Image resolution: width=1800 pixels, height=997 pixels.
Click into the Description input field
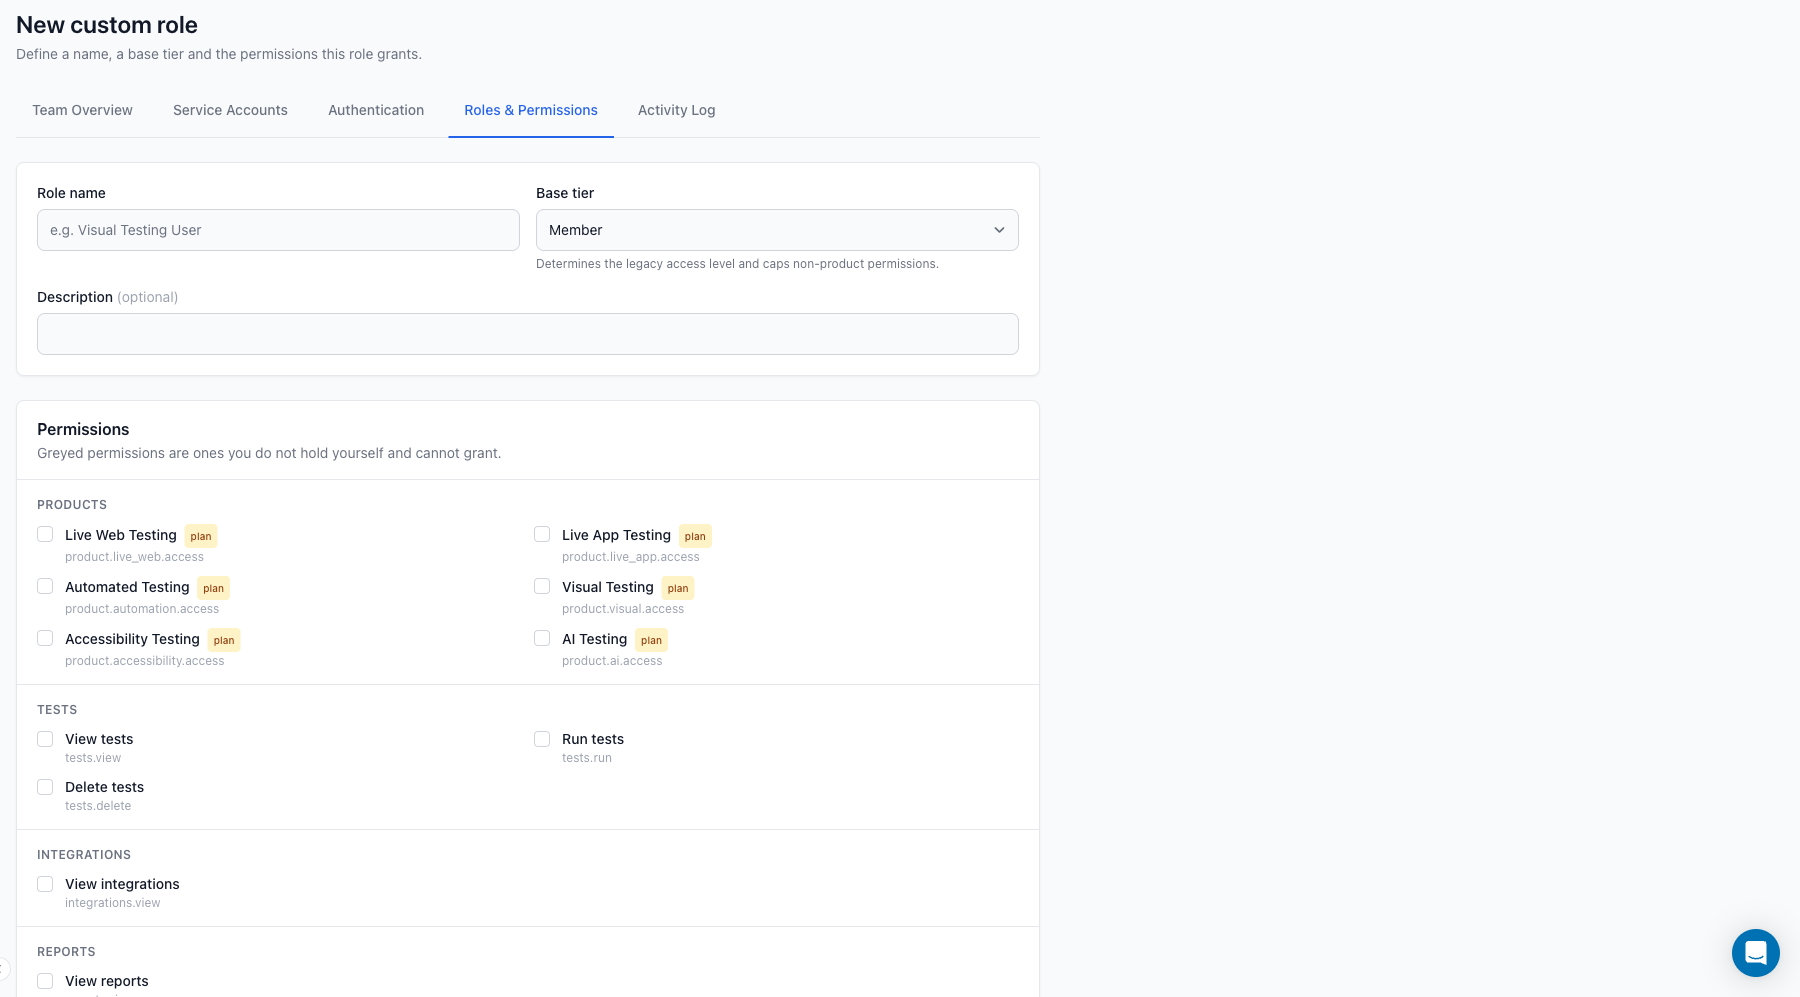tap(528, 334)
